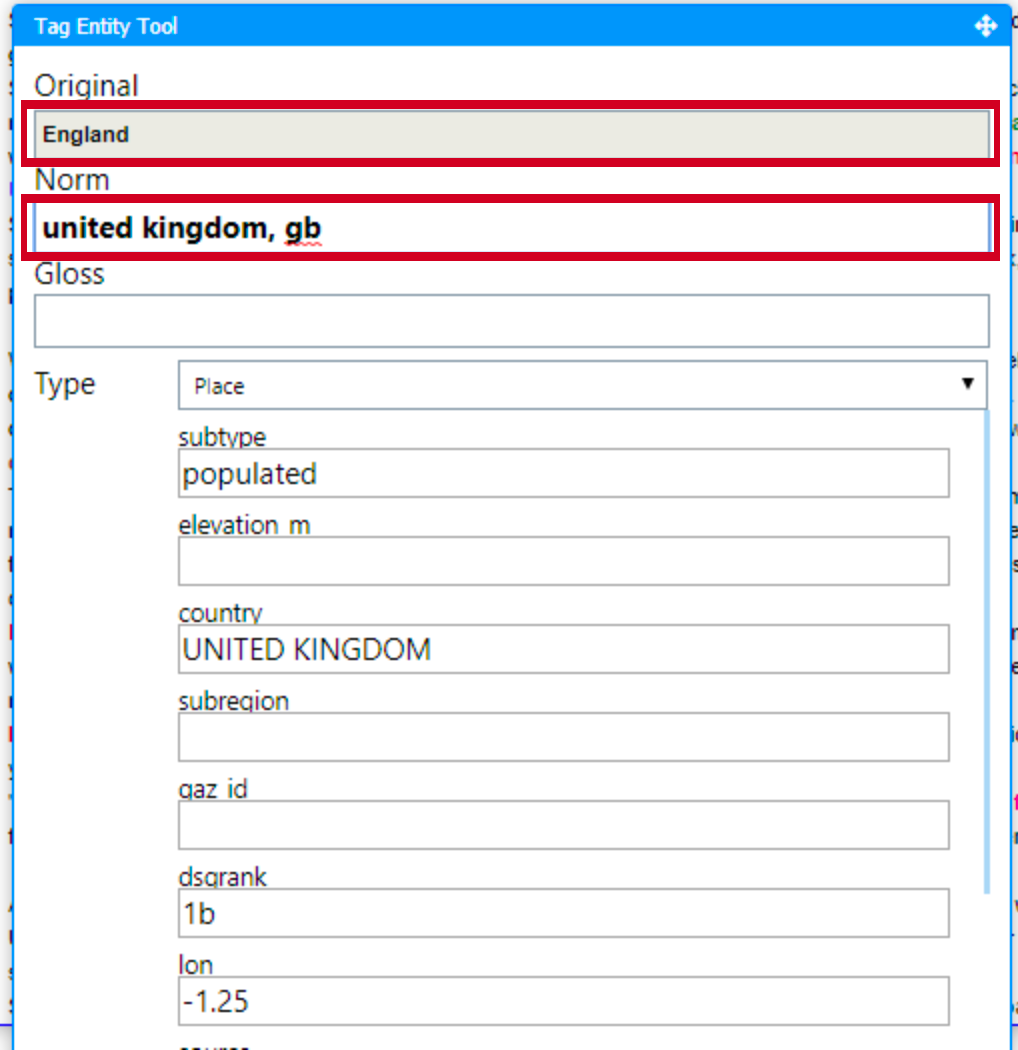Select the lon field with -1.25

(563, 1001)
